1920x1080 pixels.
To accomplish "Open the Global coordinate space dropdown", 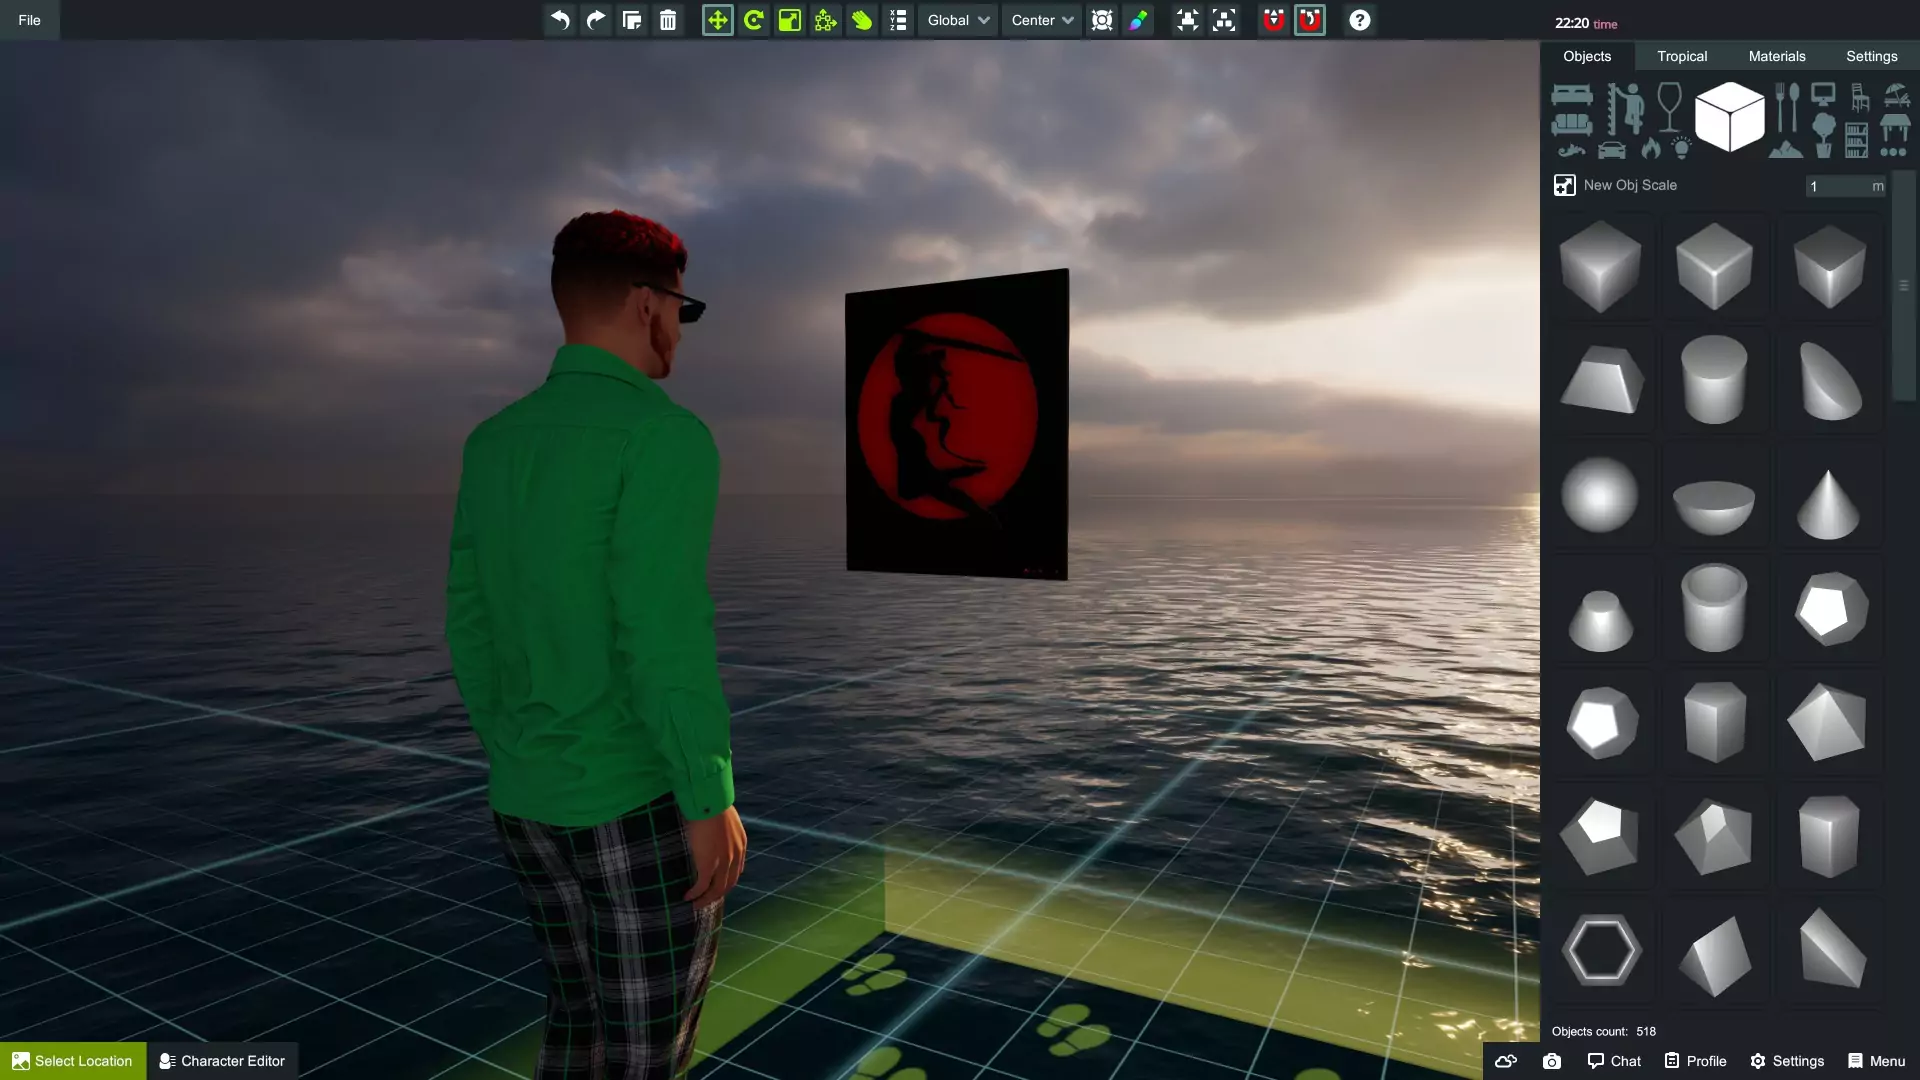I will pos(955,20).
